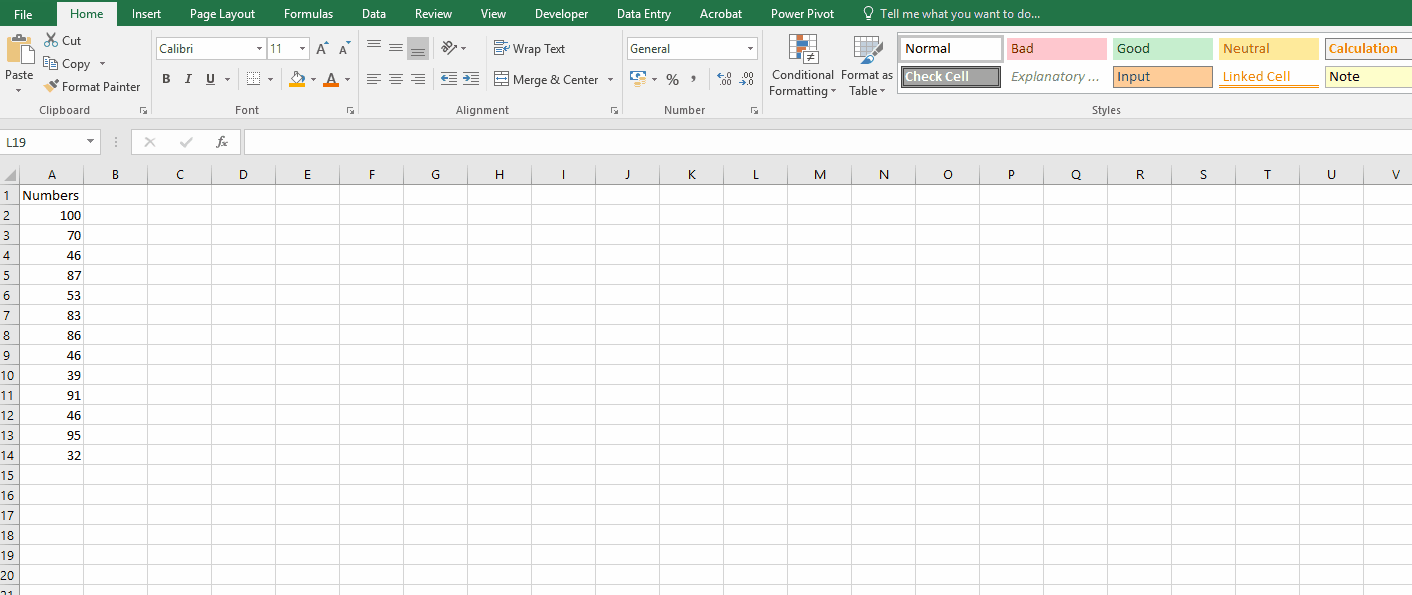Apply italic formatting
The image size is (1412, 595).
point(187,78)
